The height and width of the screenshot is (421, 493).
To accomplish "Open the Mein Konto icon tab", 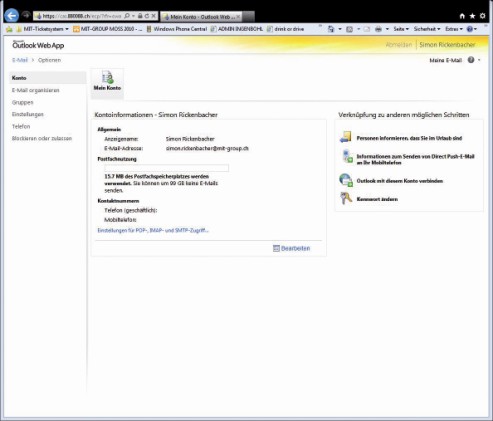I will click(107, 83).
